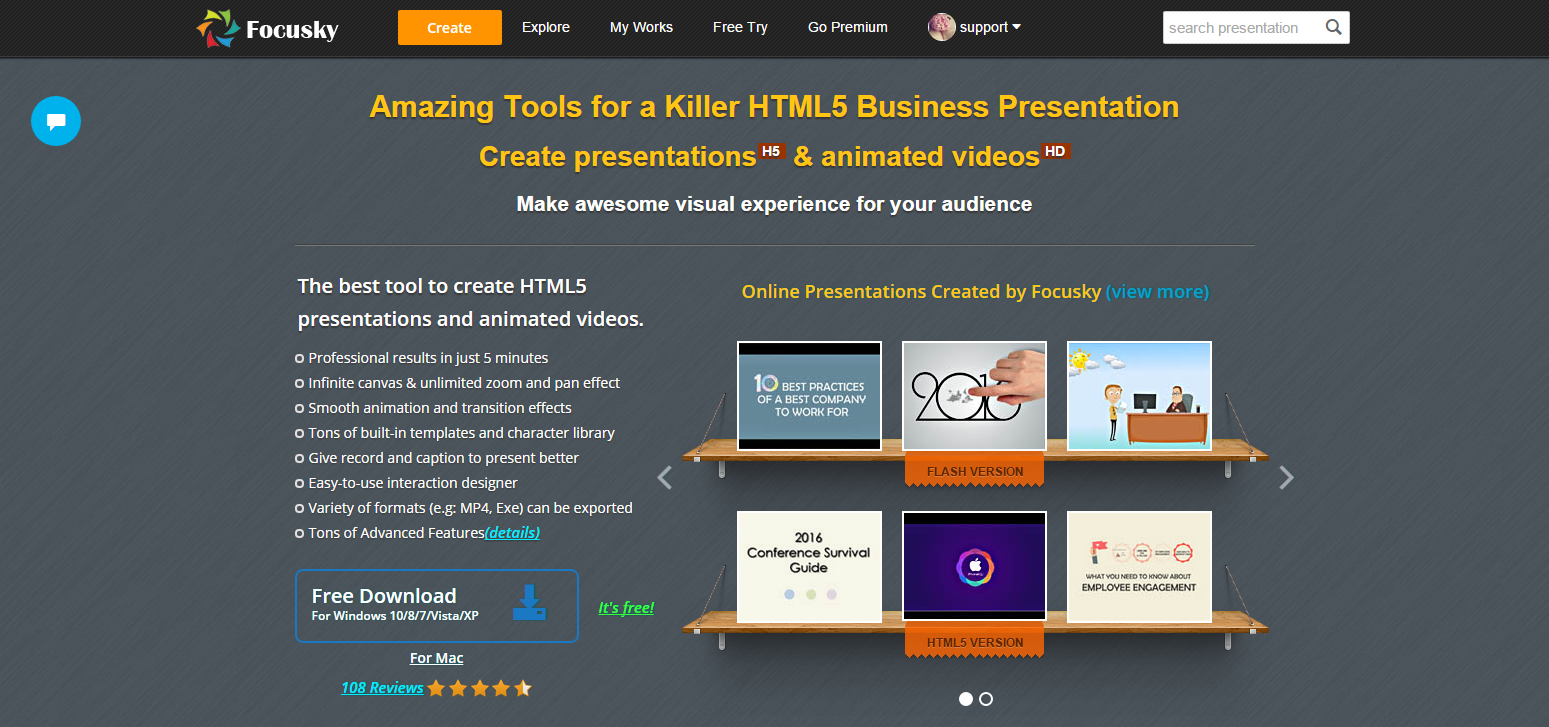This screenshot has height=727, width=1549.
Task: Click the Focusky logo
Action: tap(267, 28)
